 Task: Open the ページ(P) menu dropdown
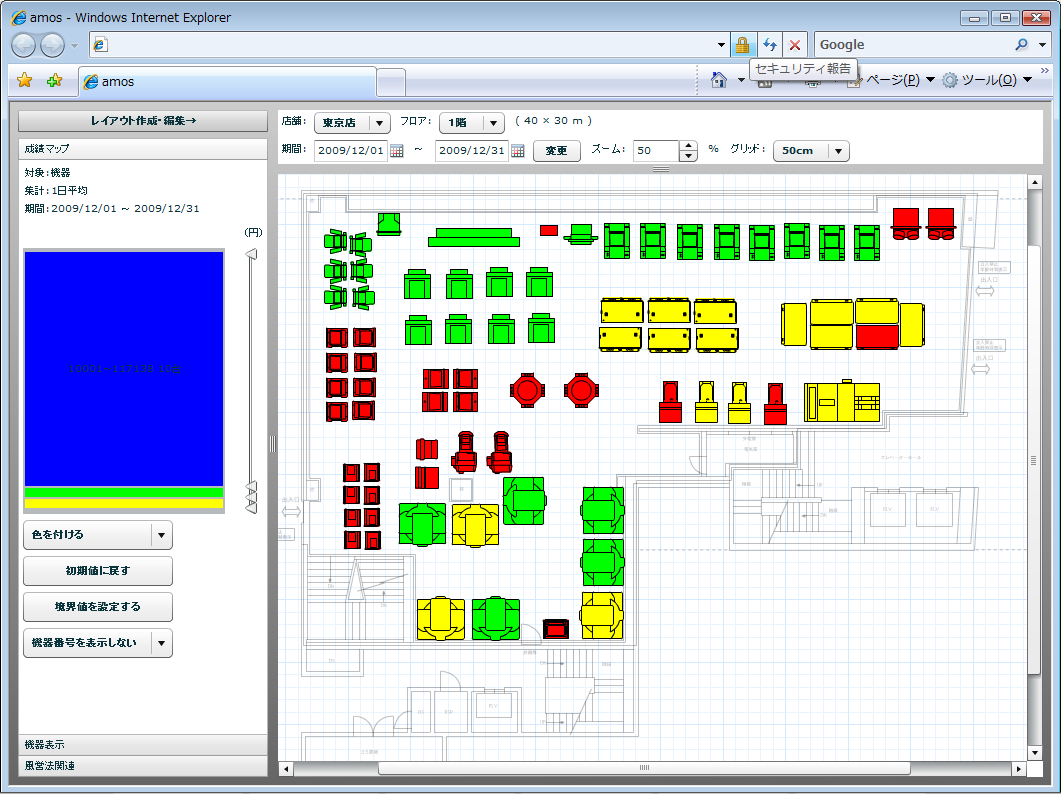(x=930, y=80)
